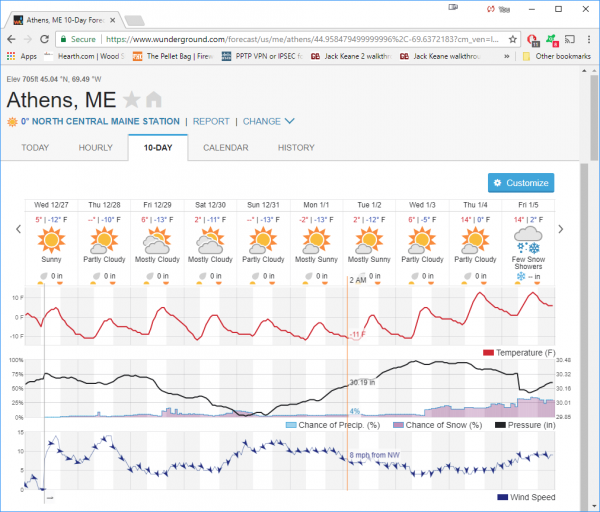Image resolution: width=600 pixels, height=512 pixels.
Task: Click the Customize button
Action: pos(520,183)
